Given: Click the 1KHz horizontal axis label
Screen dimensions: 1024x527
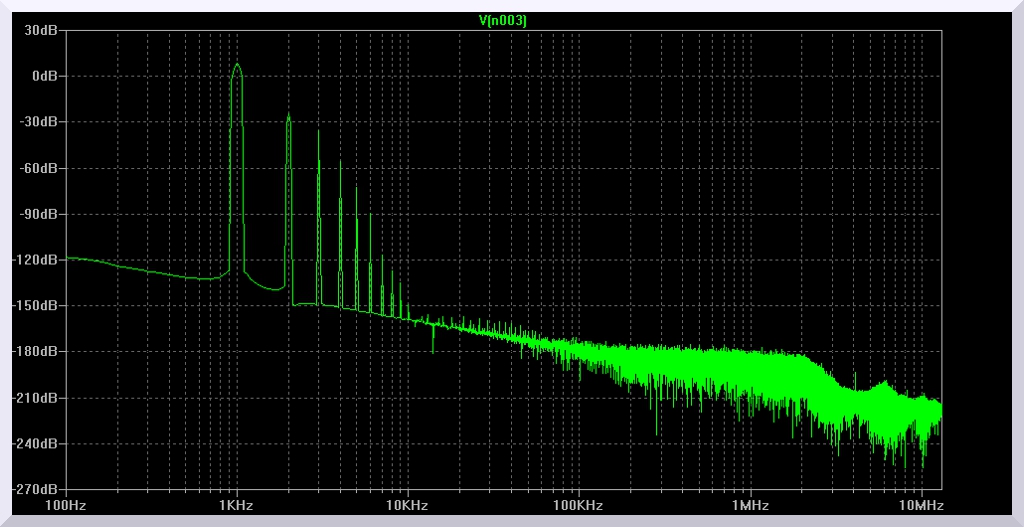Looking at the screenshot, I should [x=236, y=507].
